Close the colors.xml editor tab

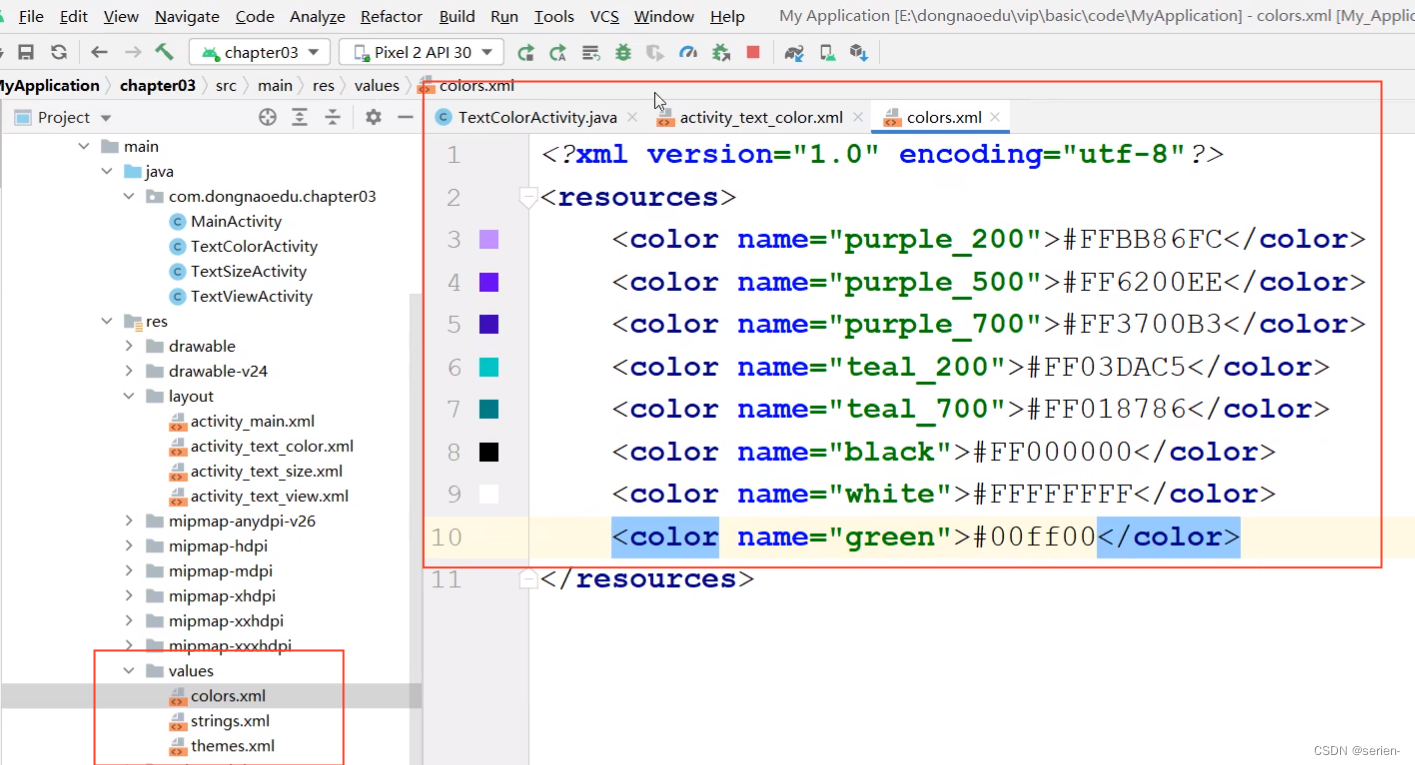[995, 117]
